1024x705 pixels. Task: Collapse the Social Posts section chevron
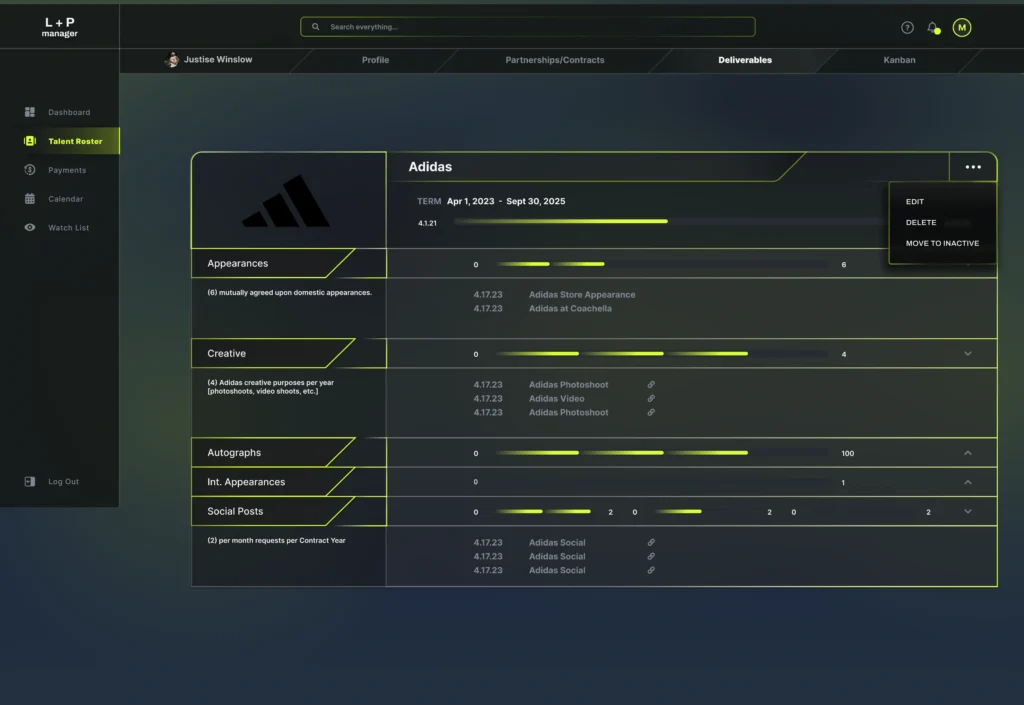tap(968, 512)
